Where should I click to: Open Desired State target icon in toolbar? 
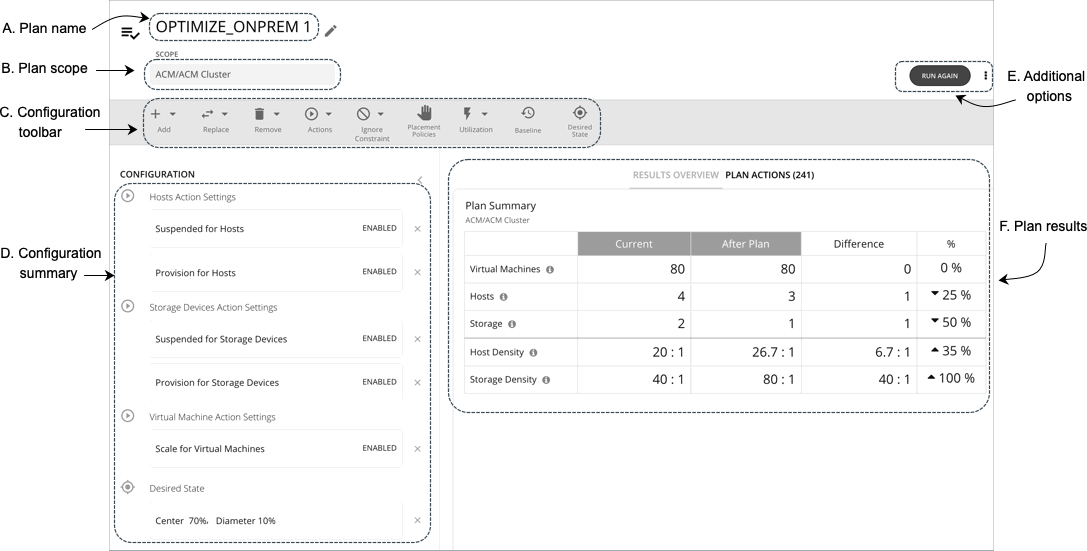coord(580,113)
